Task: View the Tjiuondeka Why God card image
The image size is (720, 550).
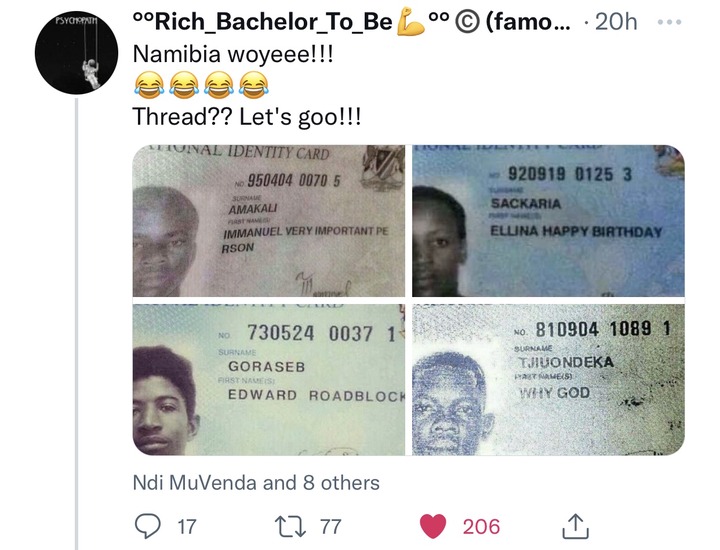Action: [548, 380]
